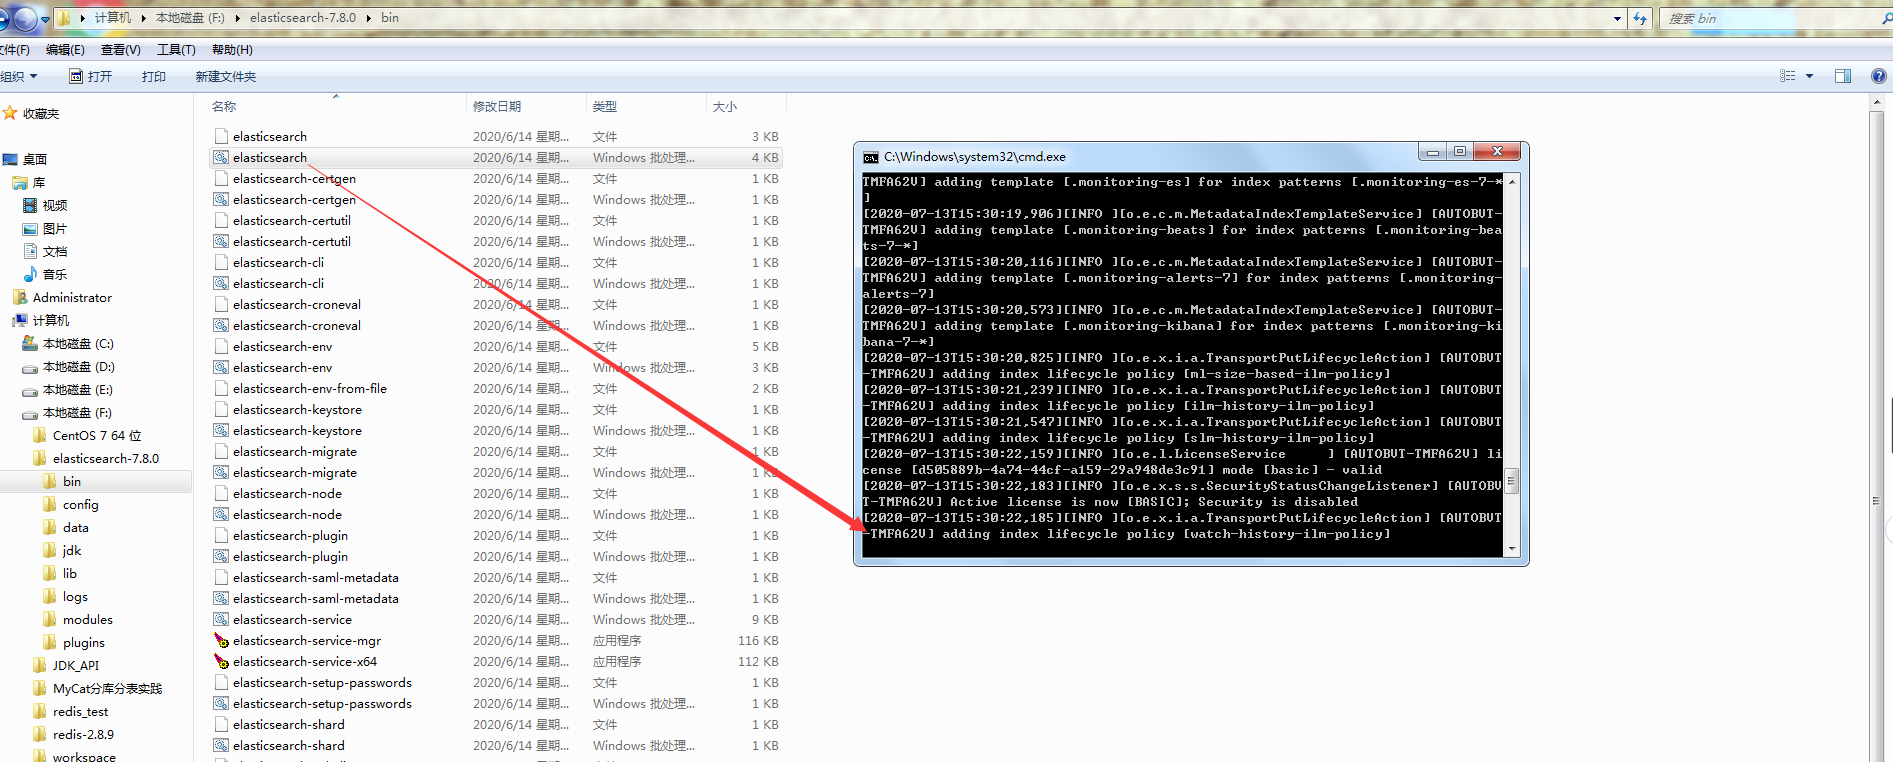Click the elasticsearch-7.8.0 breadcrumb segment
Image resolution: width=1893 pixels, height=762 pixels.
303,18
